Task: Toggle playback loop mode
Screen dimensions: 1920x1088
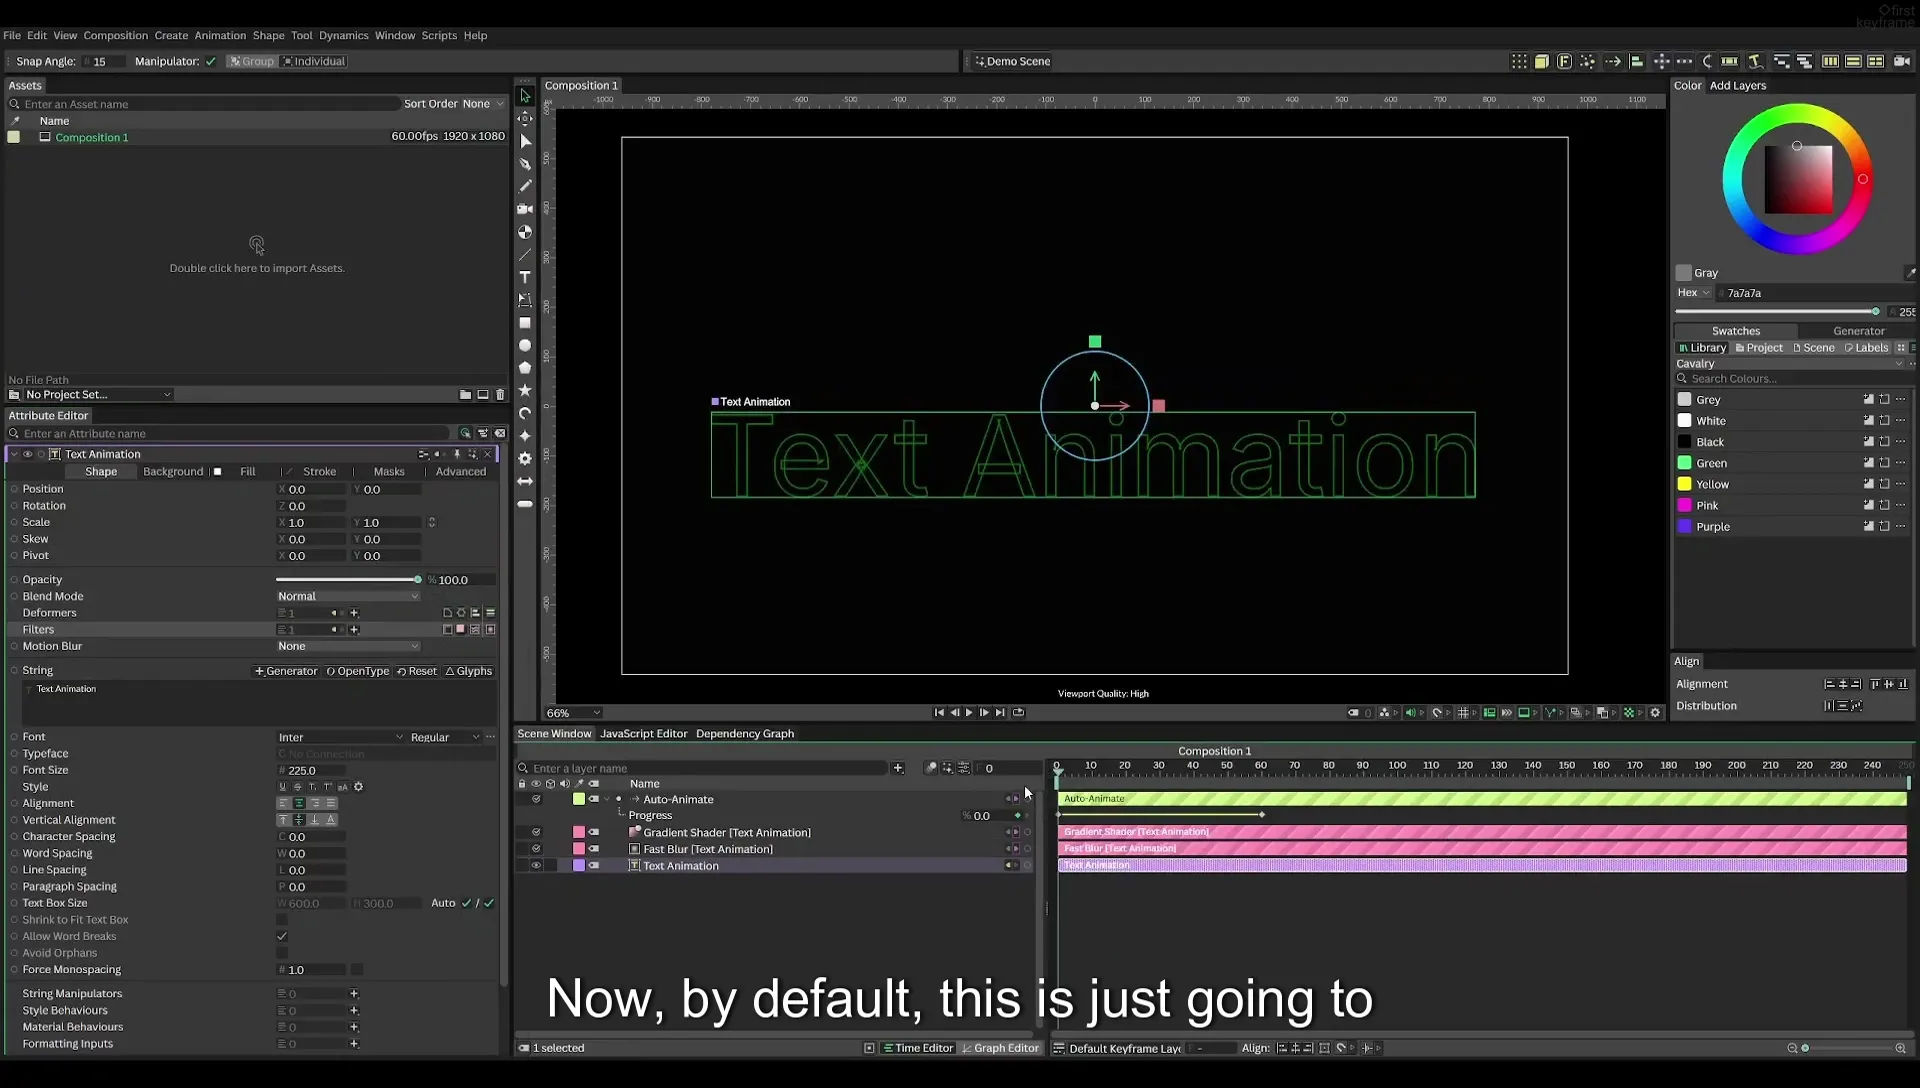Action: 1018,713
